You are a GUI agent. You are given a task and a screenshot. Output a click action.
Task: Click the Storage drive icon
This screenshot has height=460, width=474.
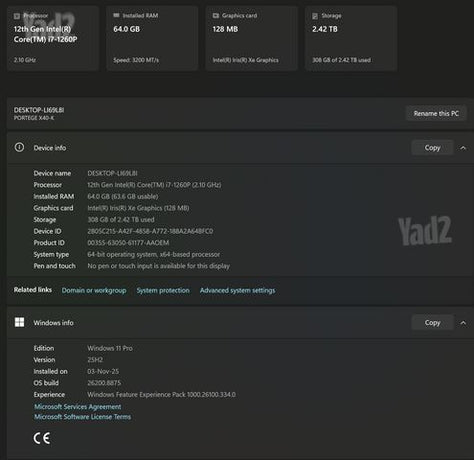click(315, 16)
